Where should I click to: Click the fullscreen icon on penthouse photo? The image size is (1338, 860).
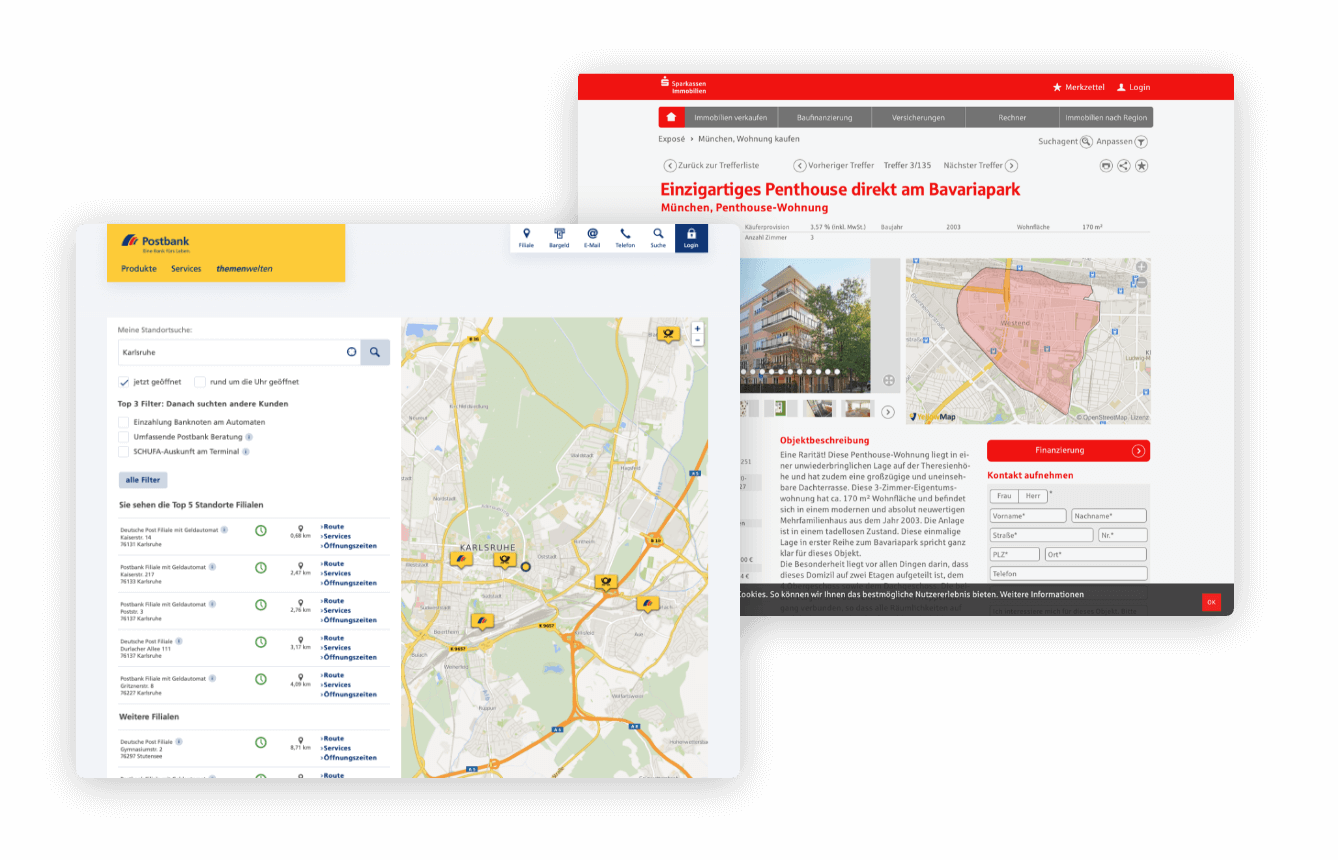click(889, 381)
